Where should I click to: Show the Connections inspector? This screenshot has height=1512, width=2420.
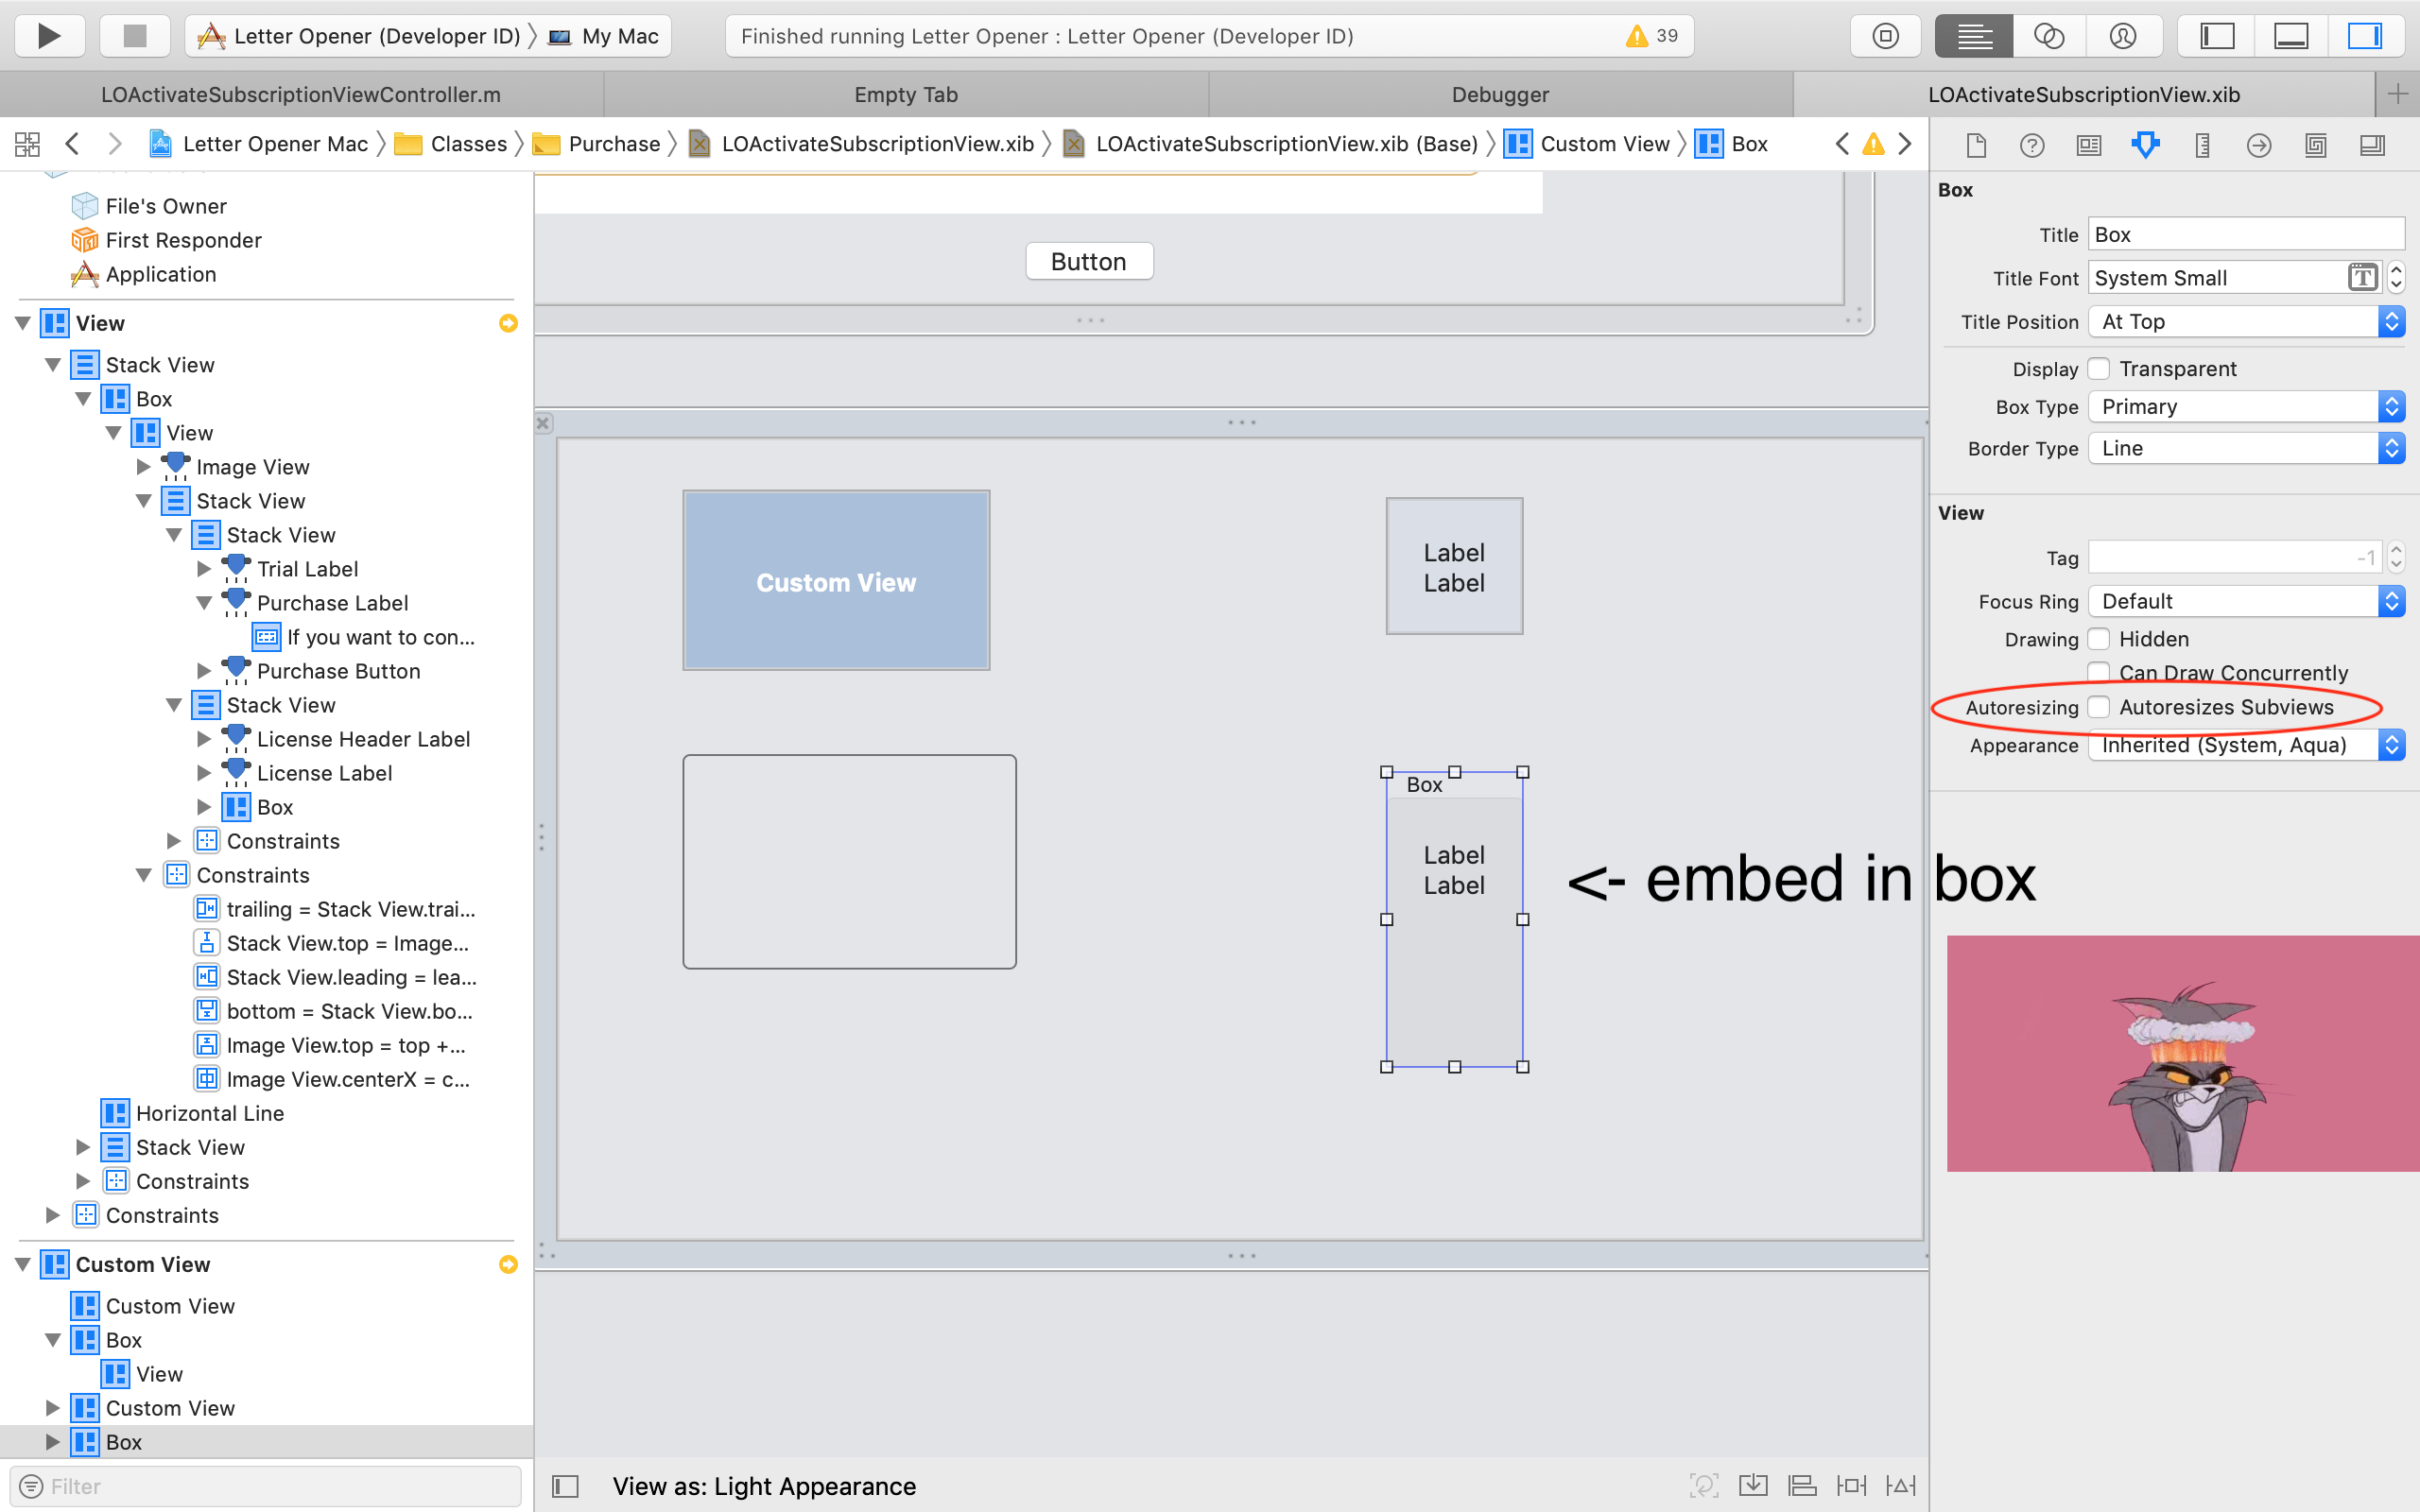(2258, 145)
